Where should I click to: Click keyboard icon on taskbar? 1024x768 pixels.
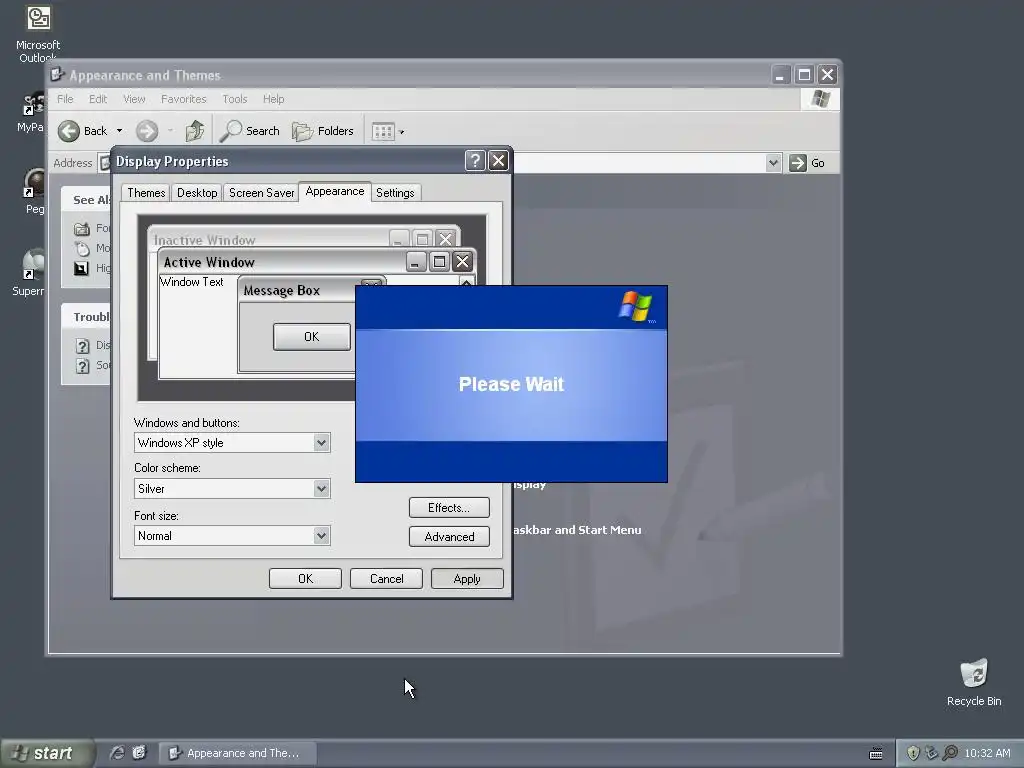[x=876, y=754]
